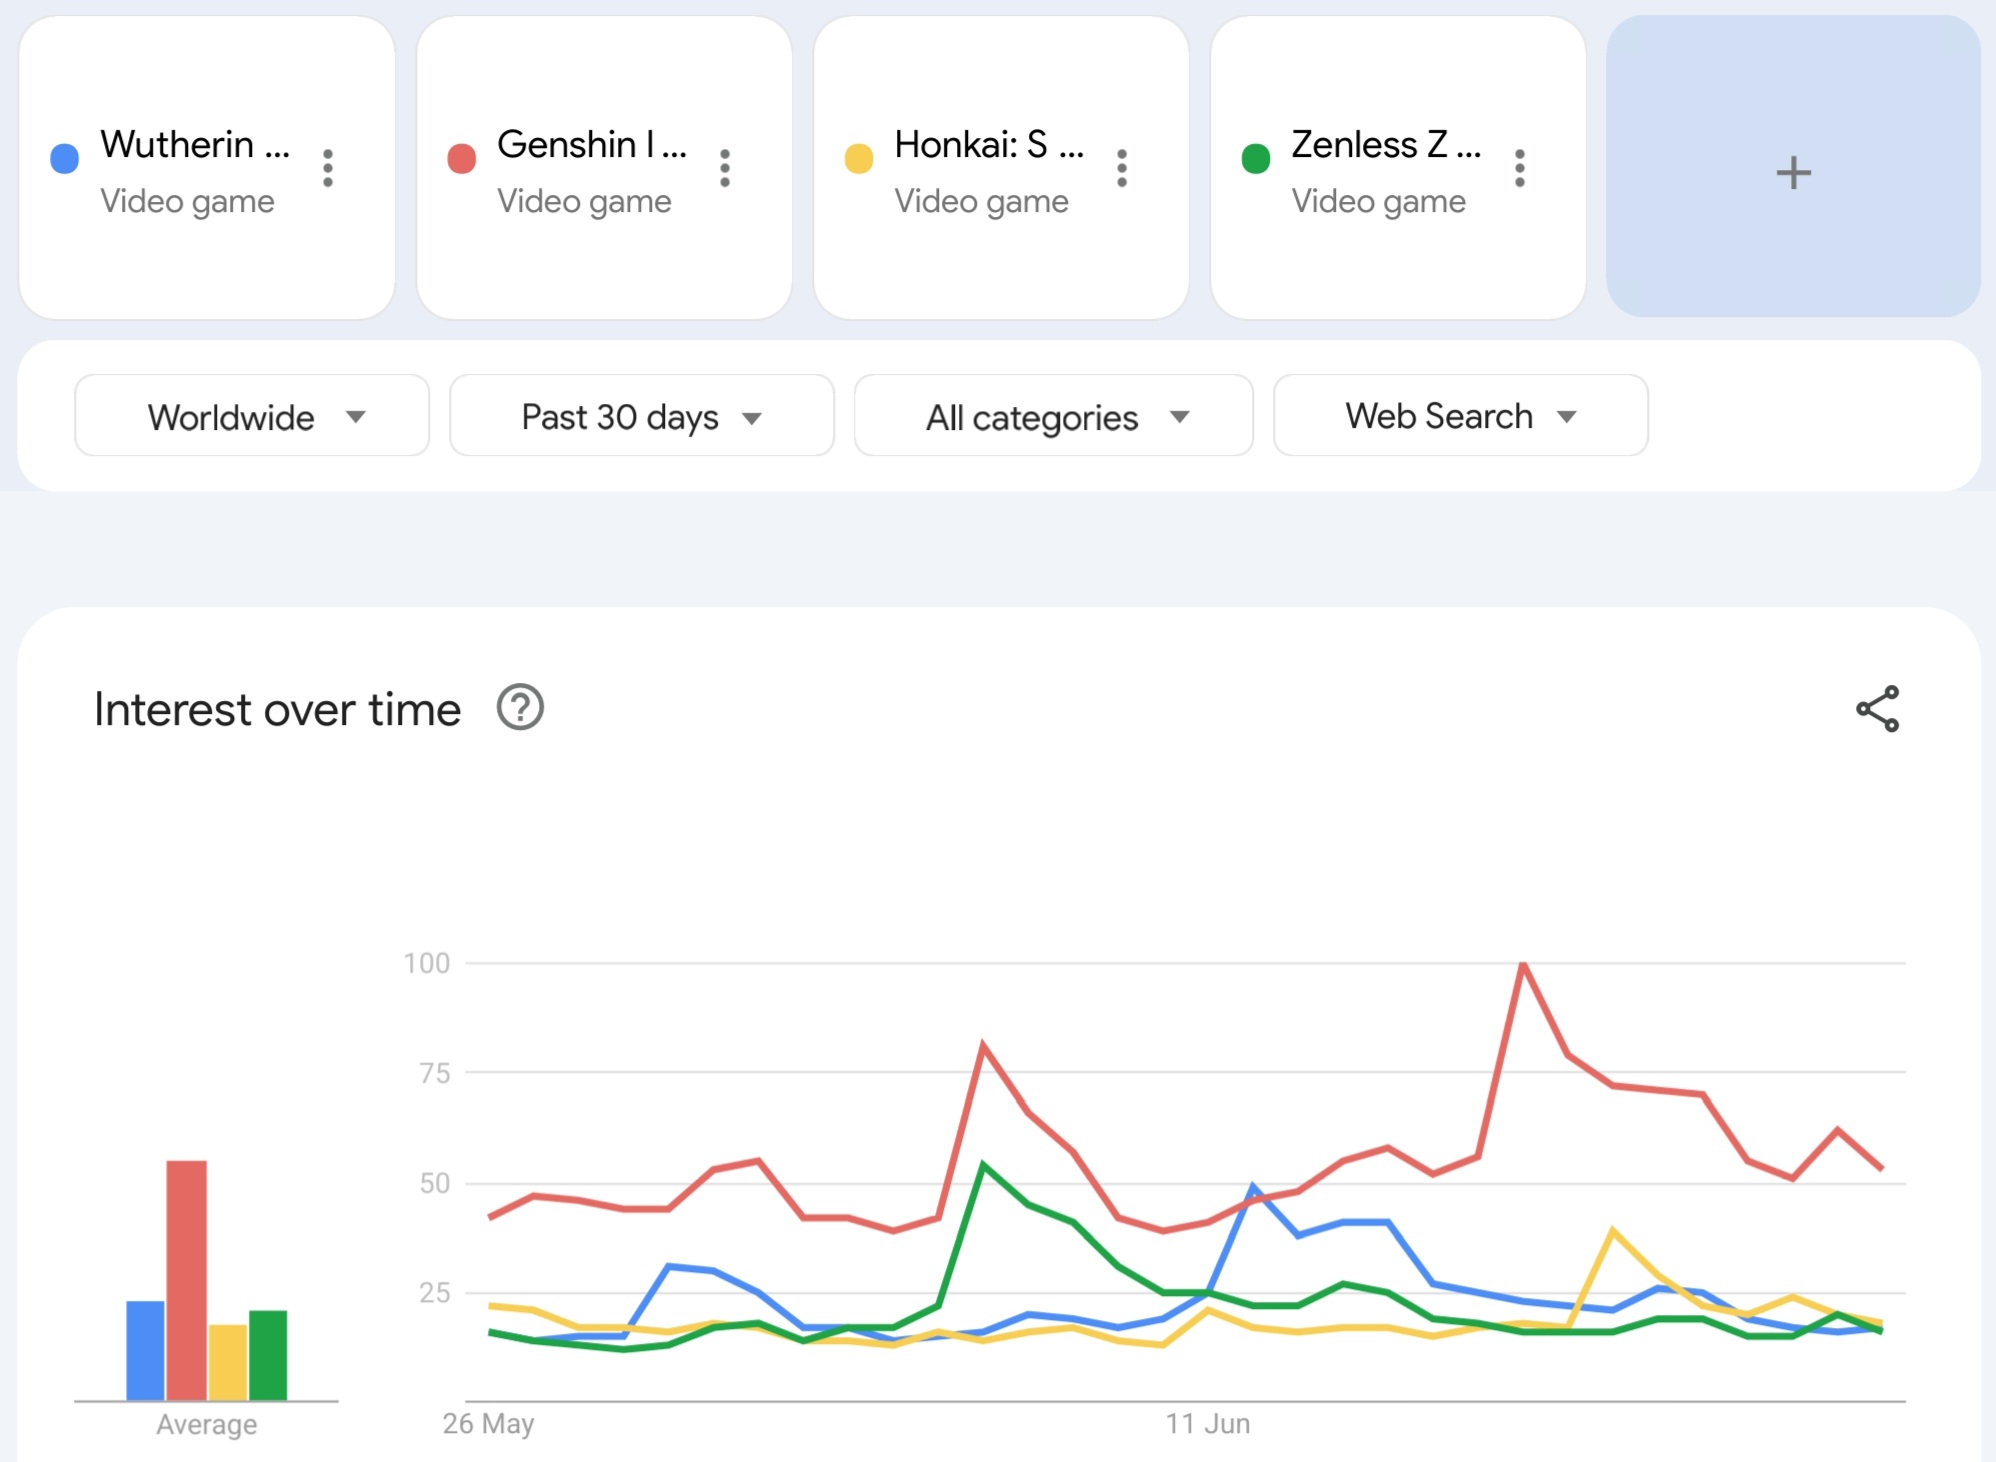The image size is (1996, 1462).
Task: Click the yellow average bar
Action: 228,1362
